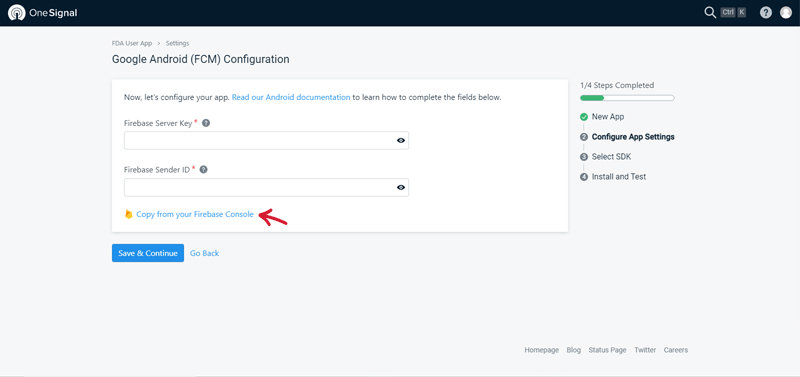Toggle visibility of Firebase Sender ID
The width and height of the screenshot is (800, 377).
pos(401,187)
